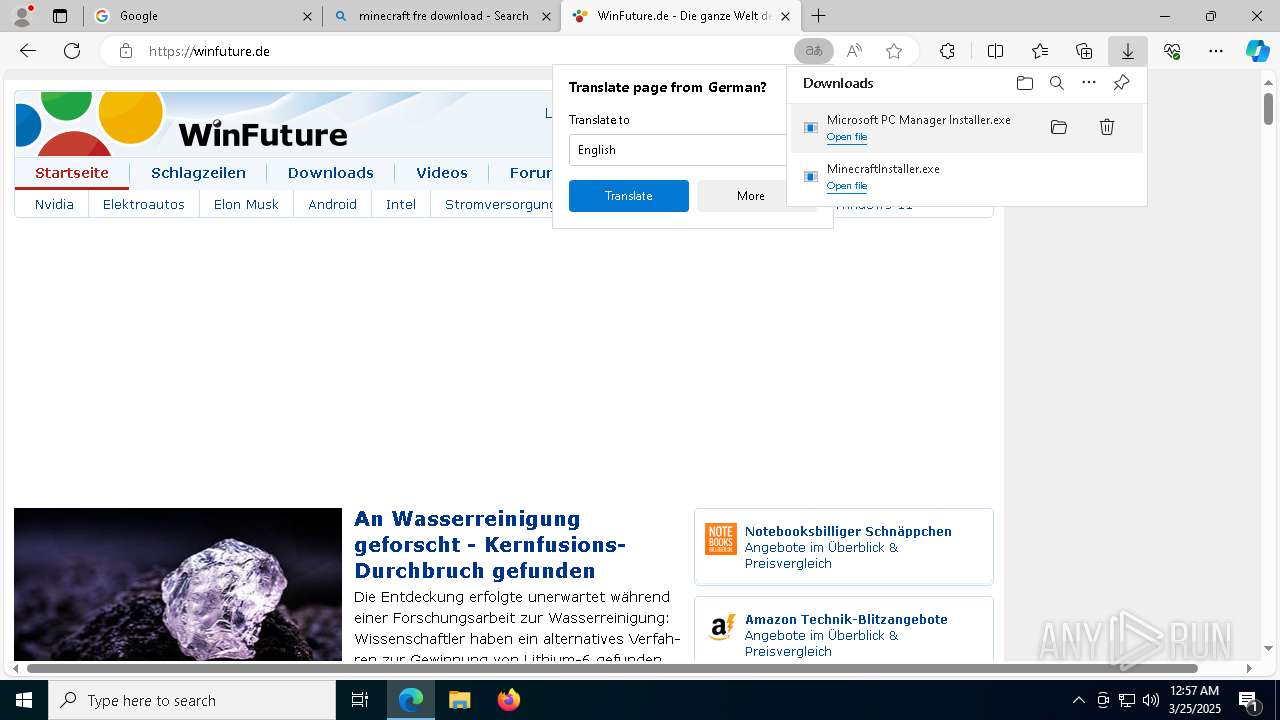Activate the Read aloud icon

tap(854, 51)
